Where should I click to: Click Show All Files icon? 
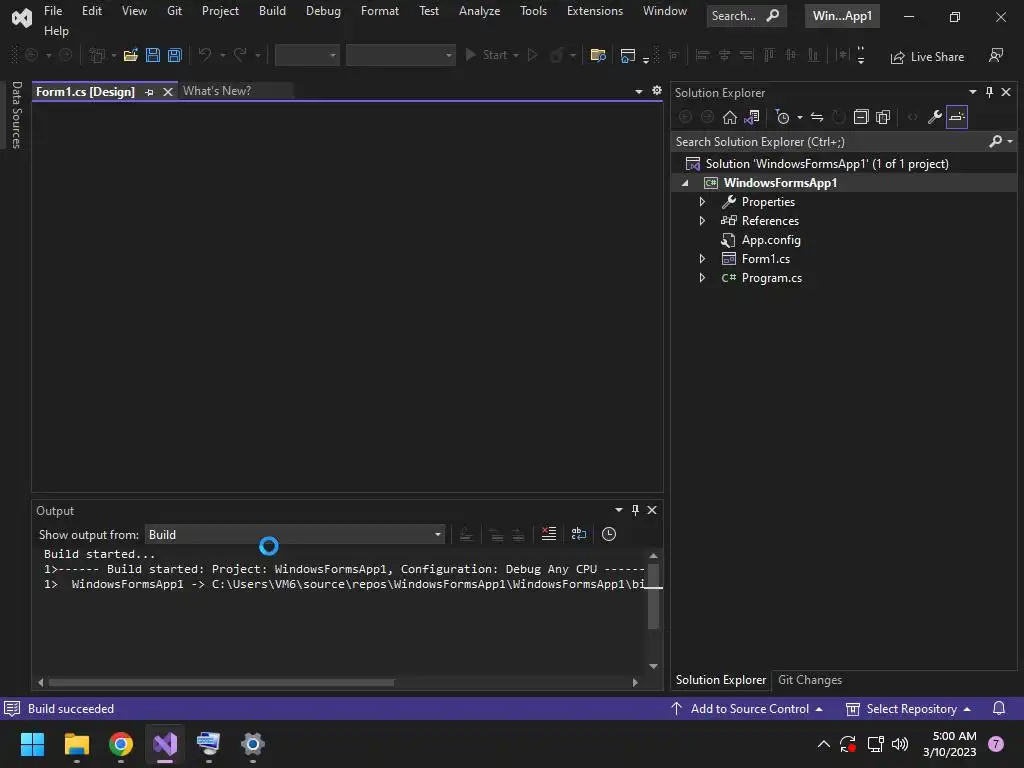click(883, 117)
